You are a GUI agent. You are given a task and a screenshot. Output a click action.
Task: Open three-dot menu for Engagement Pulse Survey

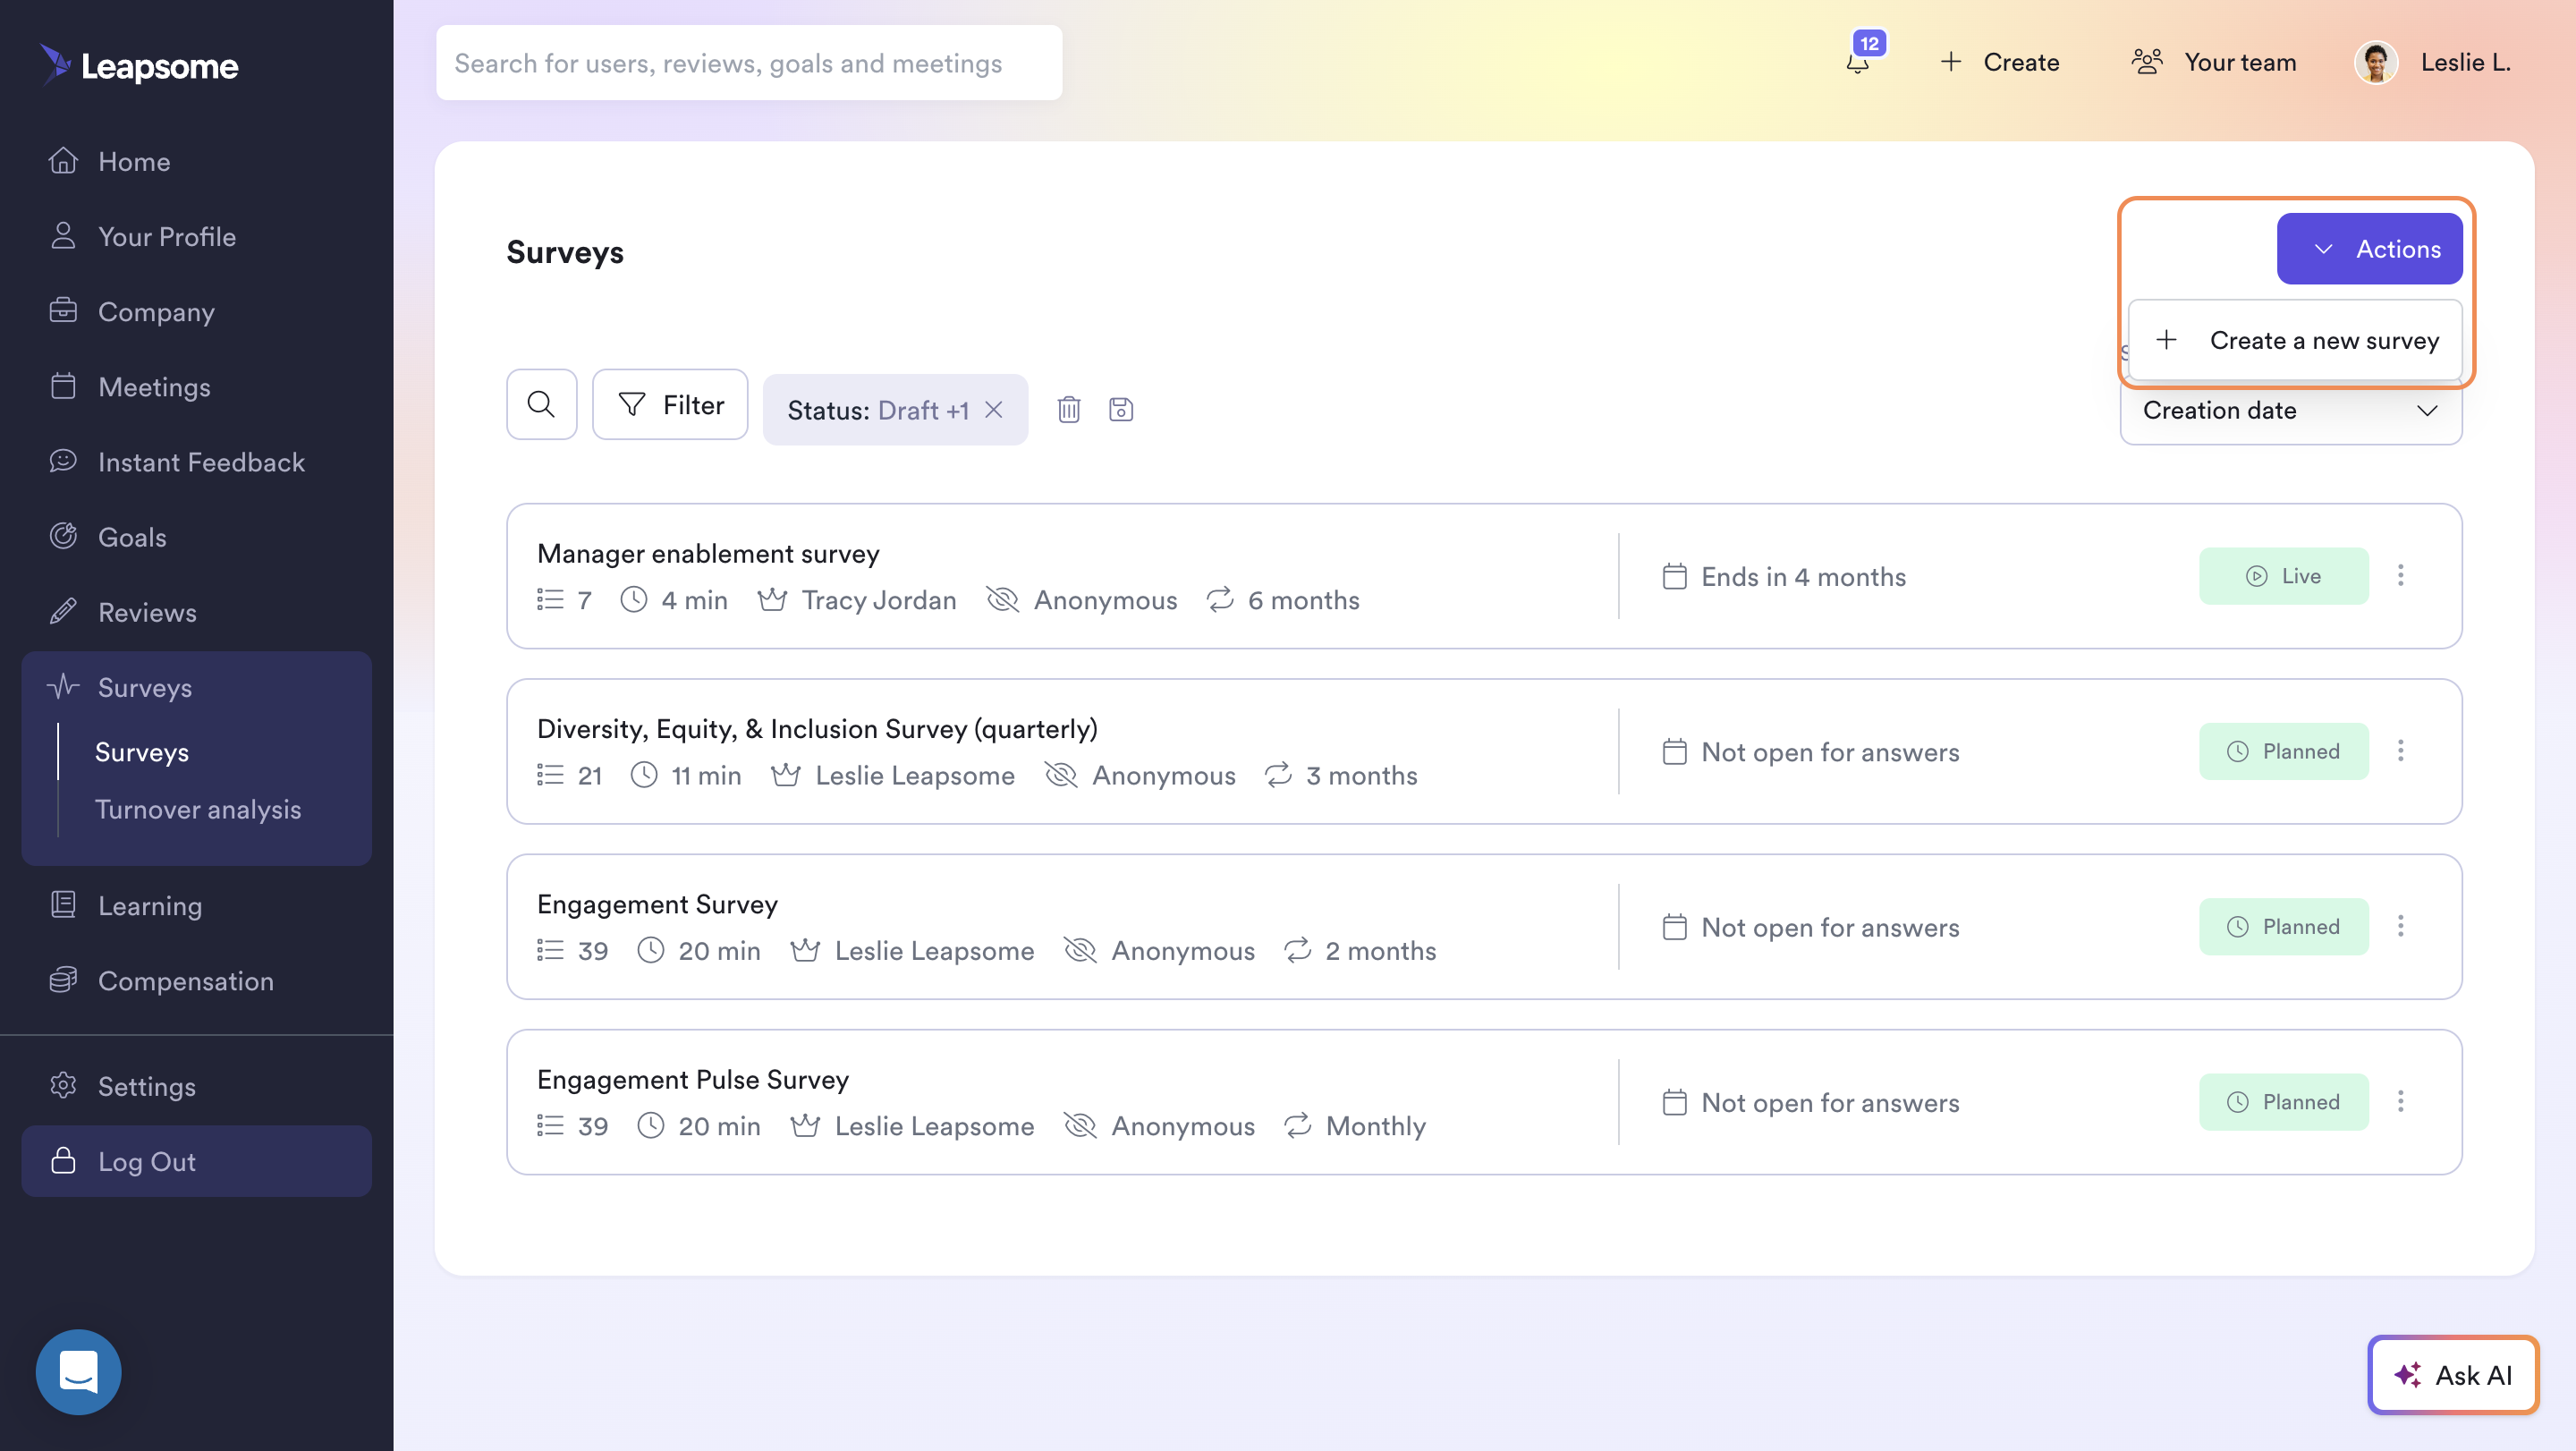tap(2400, 1102)
